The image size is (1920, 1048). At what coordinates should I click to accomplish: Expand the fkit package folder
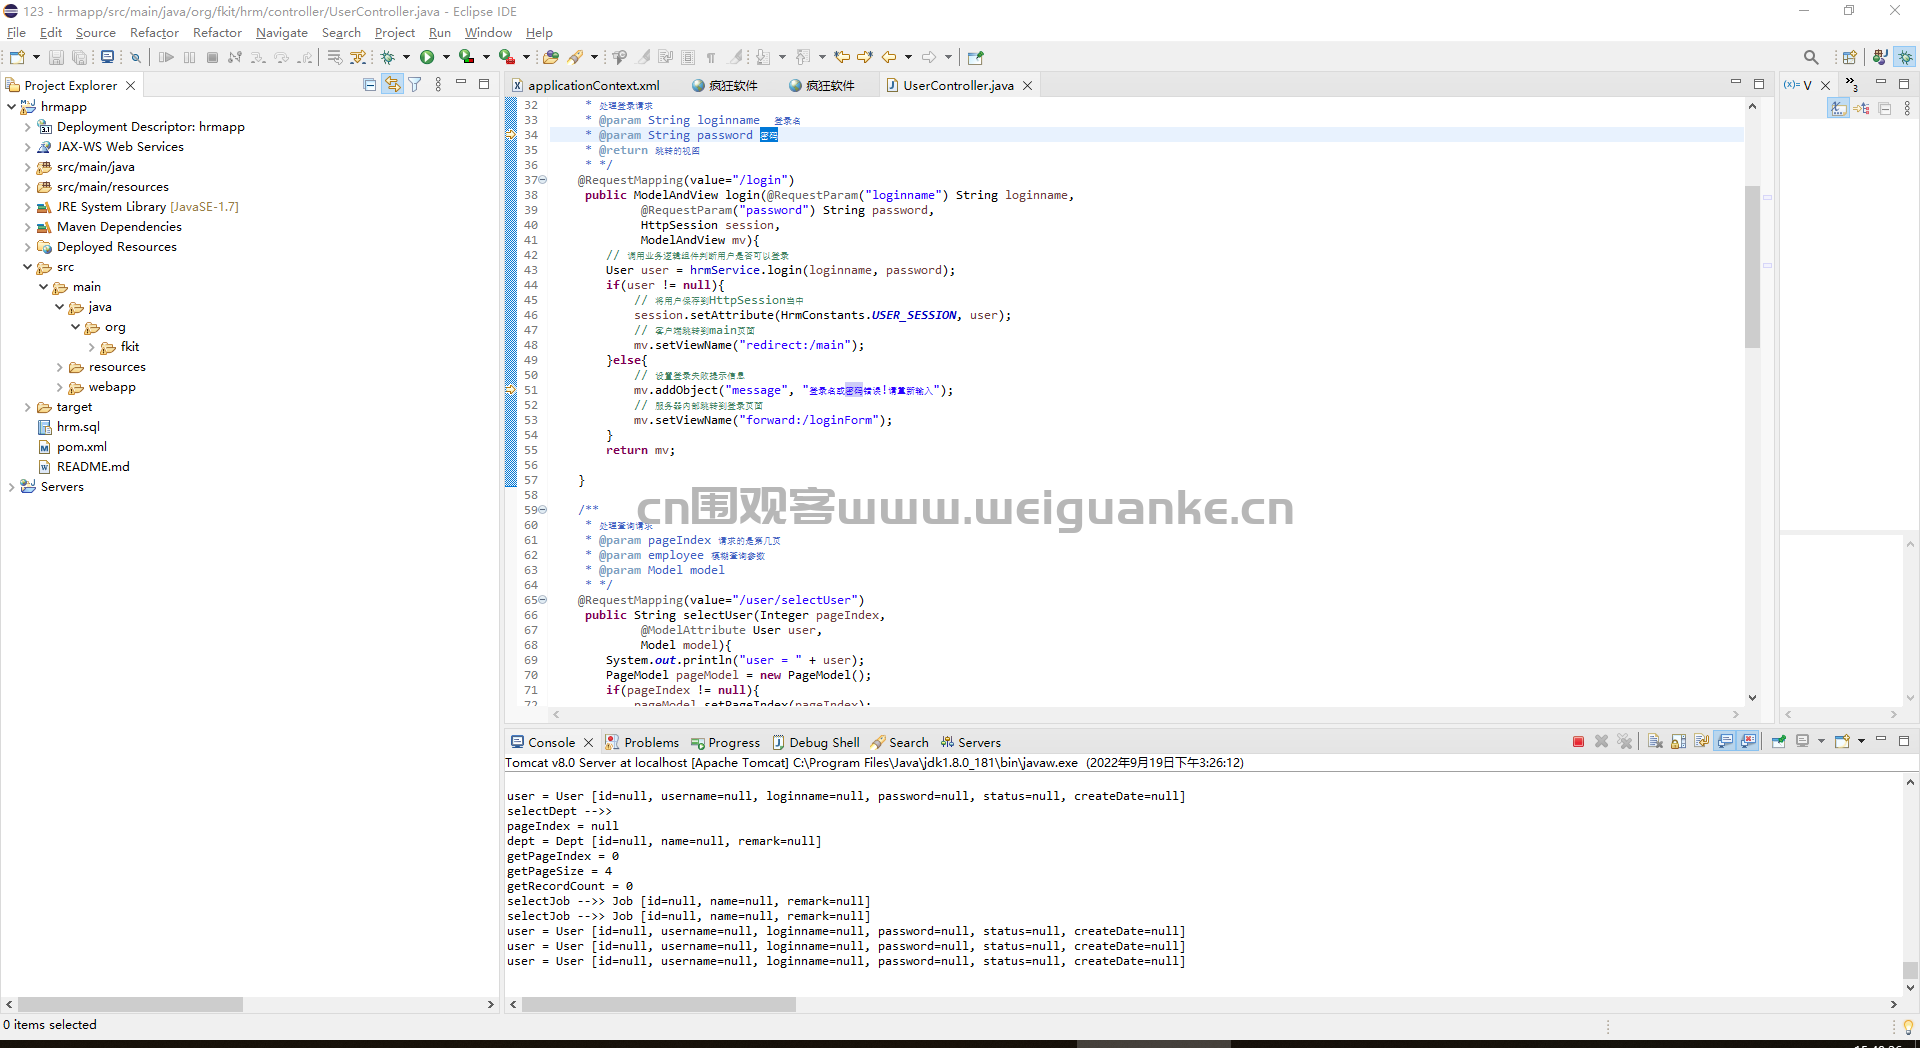tap(91, 347)
